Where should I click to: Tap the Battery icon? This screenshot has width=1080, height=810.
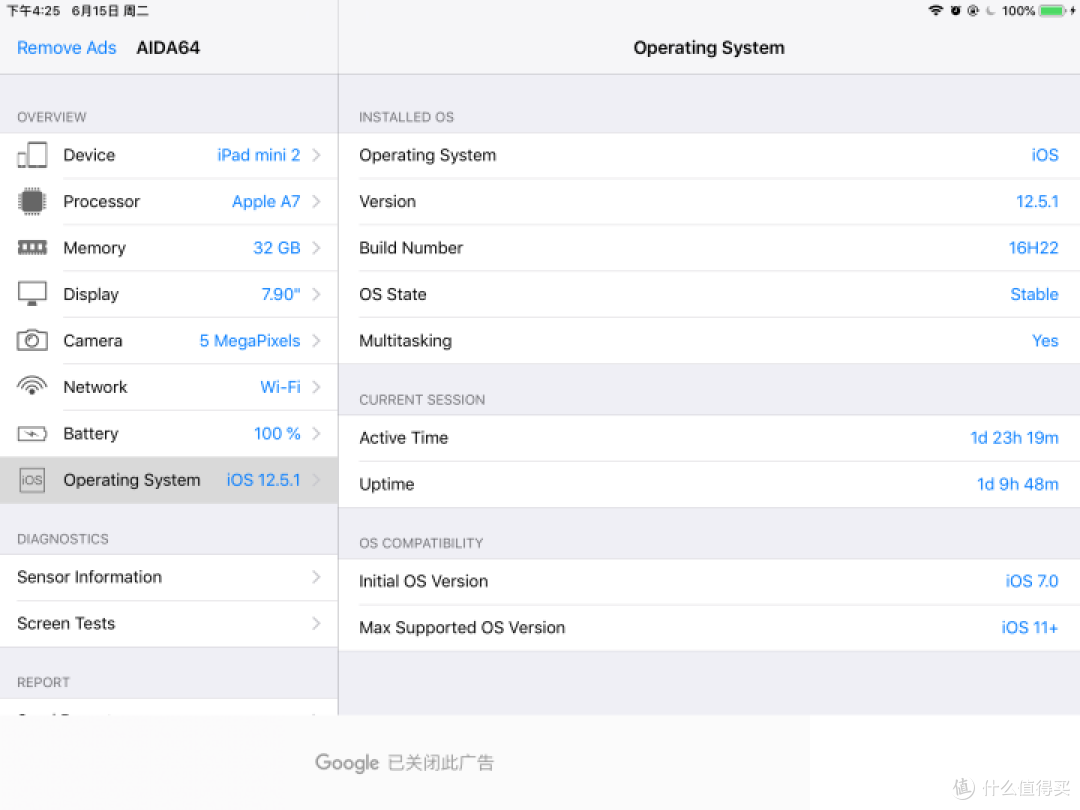pos(32,433)
